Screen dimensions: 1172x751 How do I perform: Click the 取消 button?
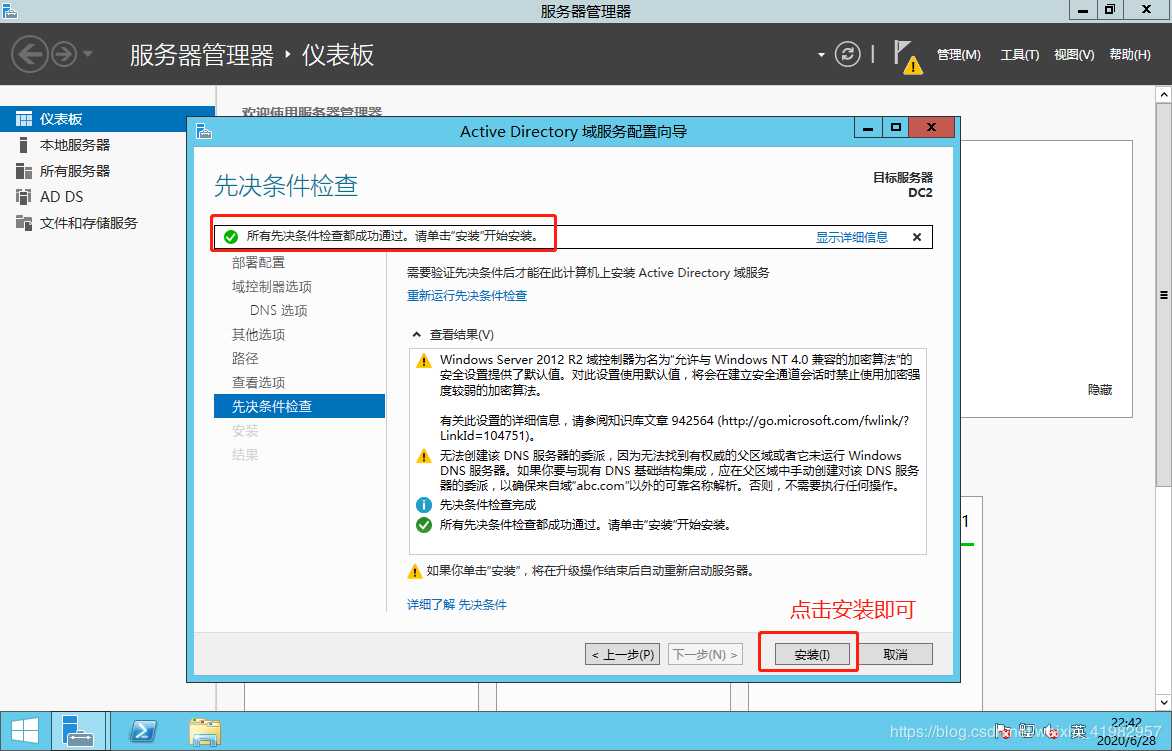pyautogui.click(x=895, y=655)
